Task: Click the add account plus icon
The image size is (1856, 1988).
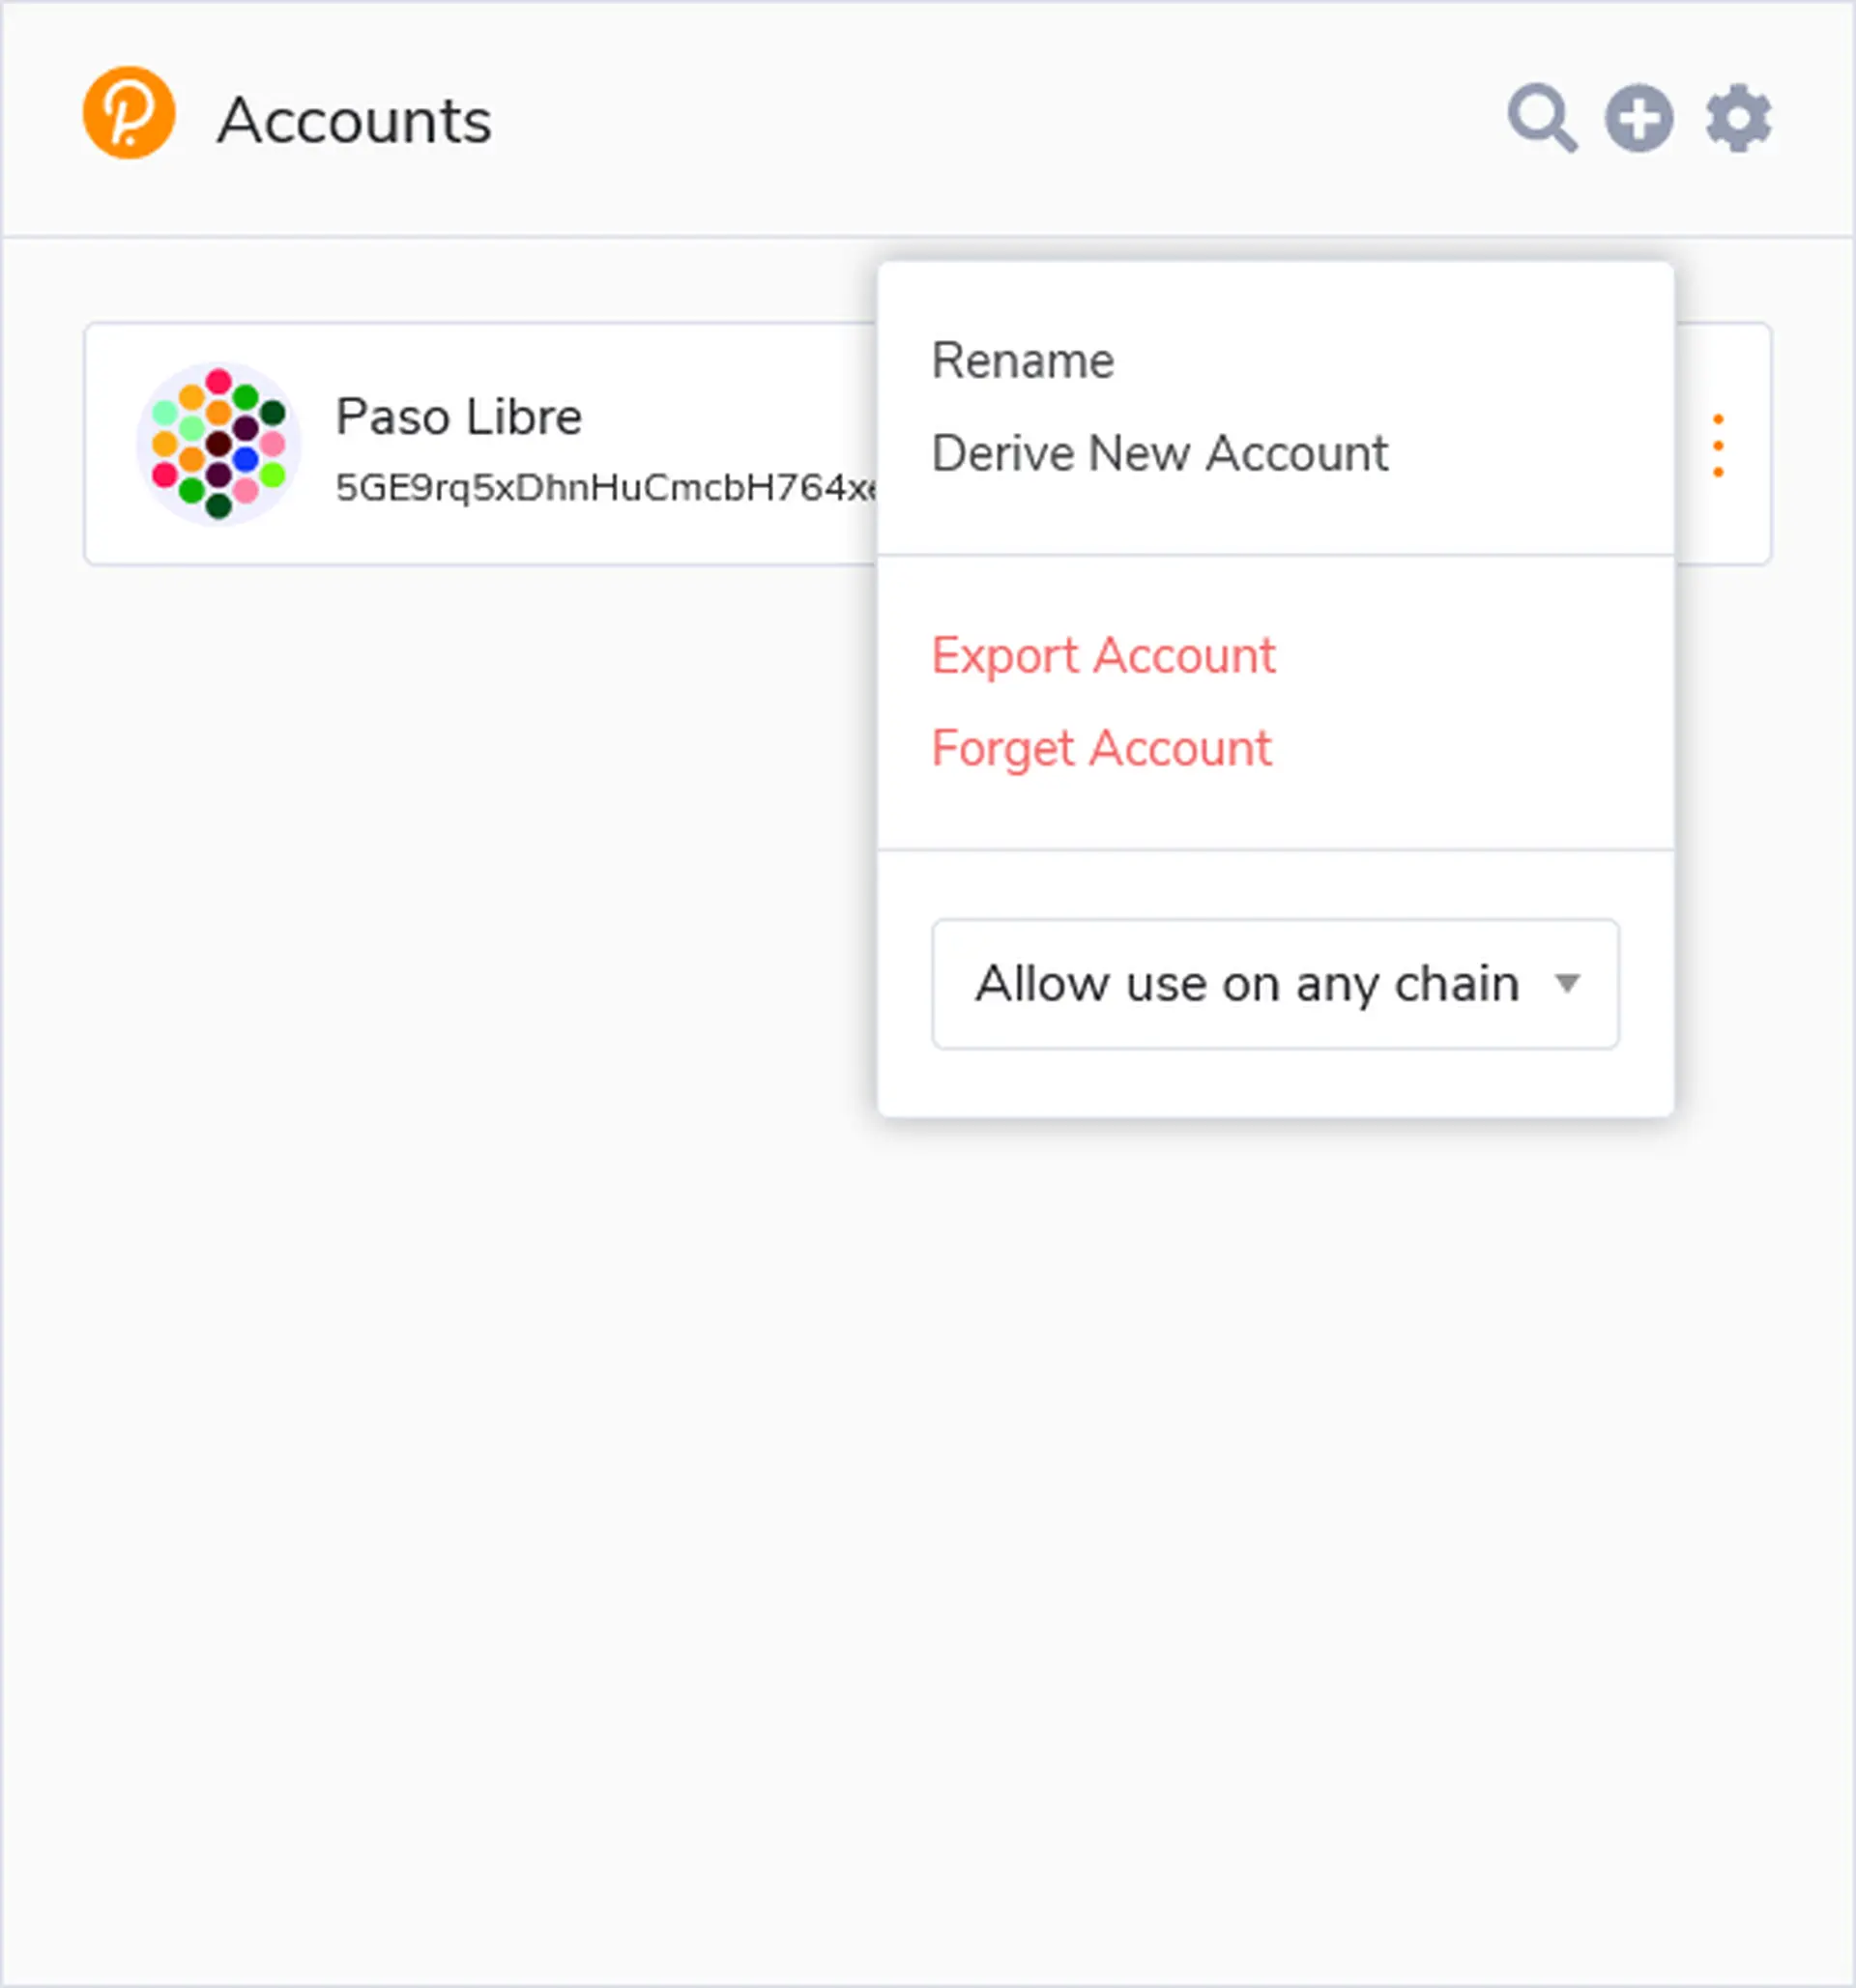Action: (x=1639, y=118)
